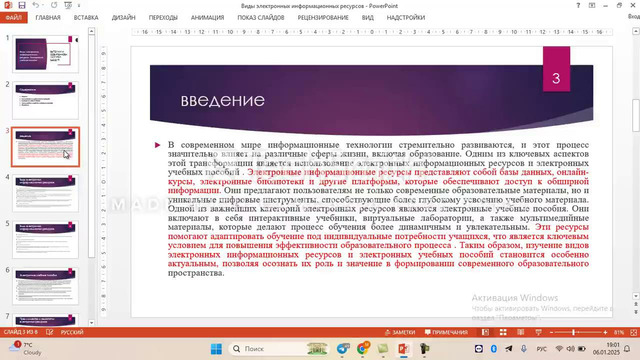
Task: Click the red bullet arrow of the paragraph
Action: pos(158,145)
